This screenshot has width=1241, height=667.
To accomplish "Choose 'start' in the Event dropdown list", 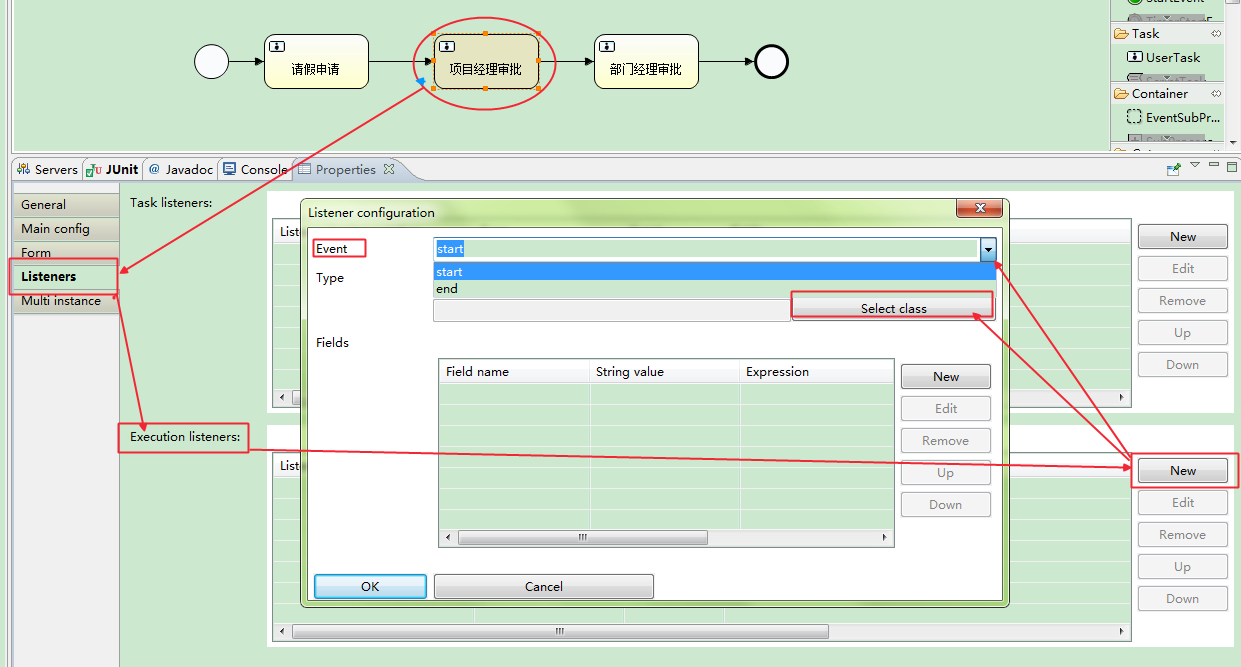I will point(715,271).
